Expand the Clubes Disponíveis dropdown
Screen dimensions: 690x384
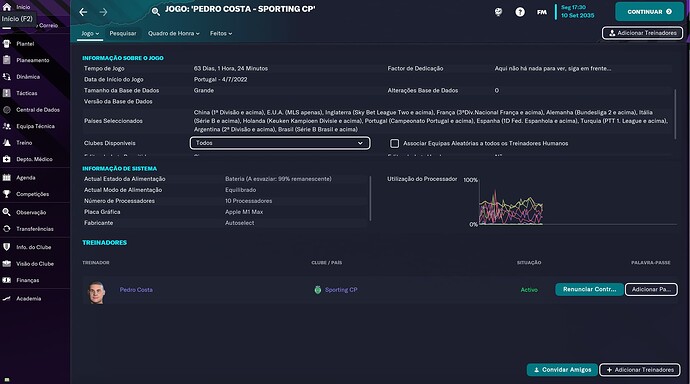pyautogui.click(x=280, y=143)
